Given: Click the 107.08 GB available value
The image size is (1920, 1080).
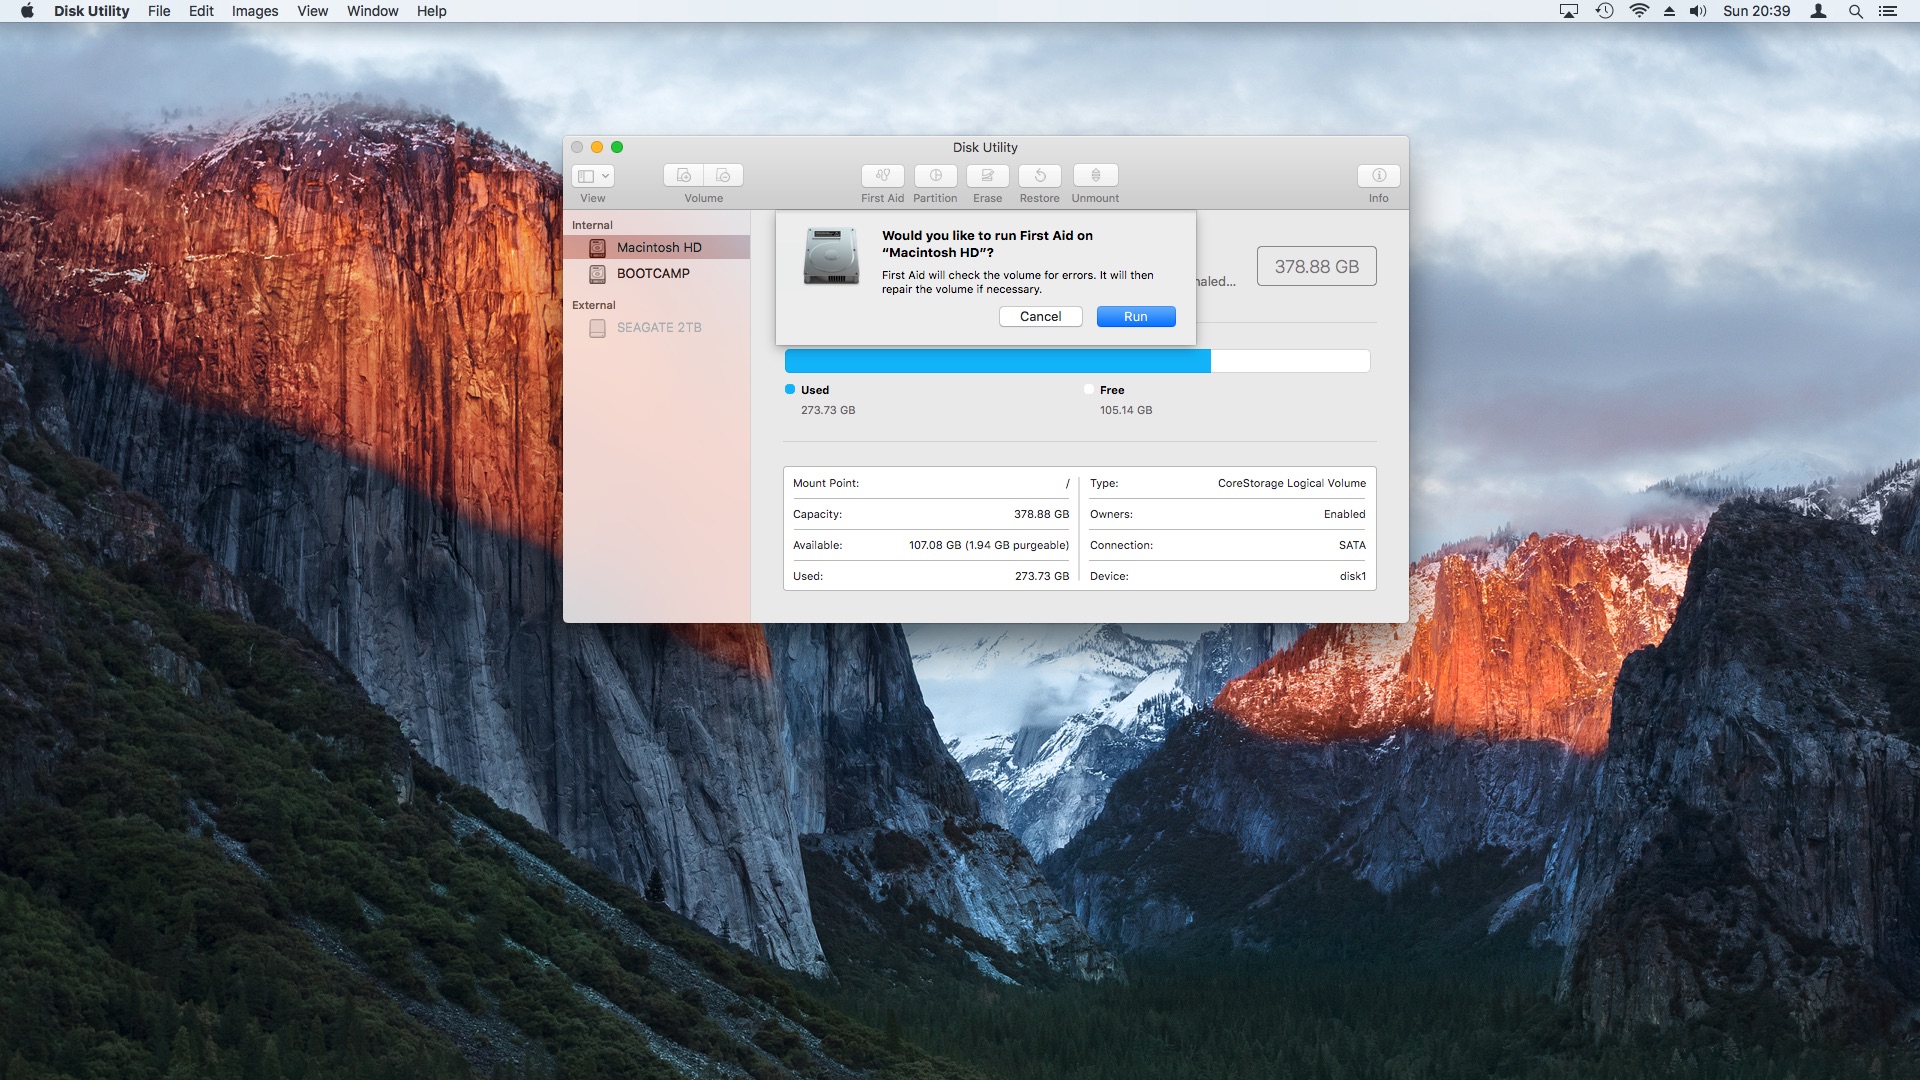Looking at the screenshot, I should pyautogui.click(x=989, y=545).
